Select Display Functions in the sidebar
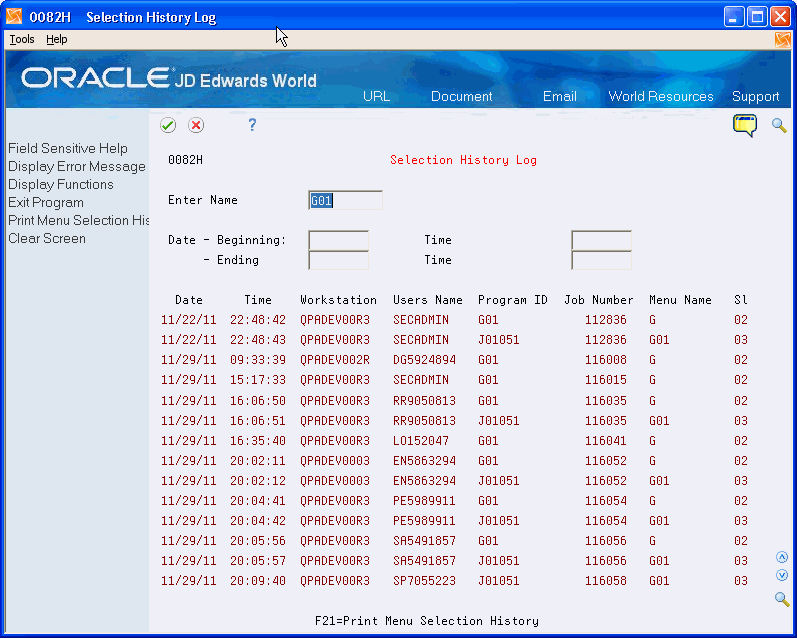The image size is (797, 638). (60, 185)
